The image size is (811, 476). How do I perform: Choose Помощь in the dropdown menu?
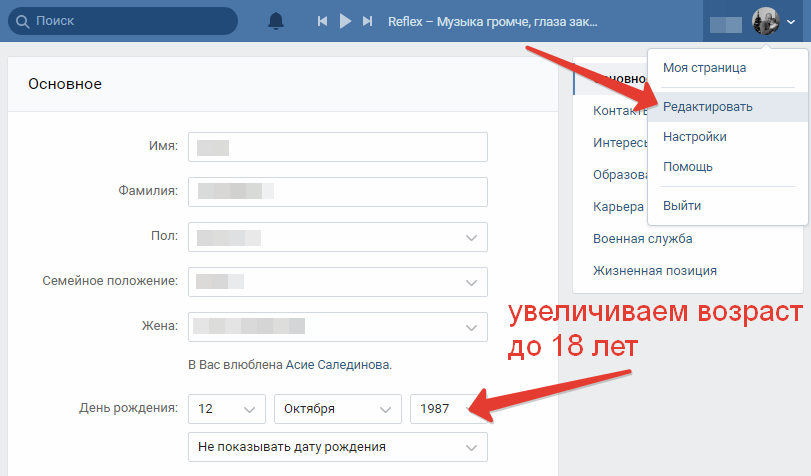(x=688, y=166)
